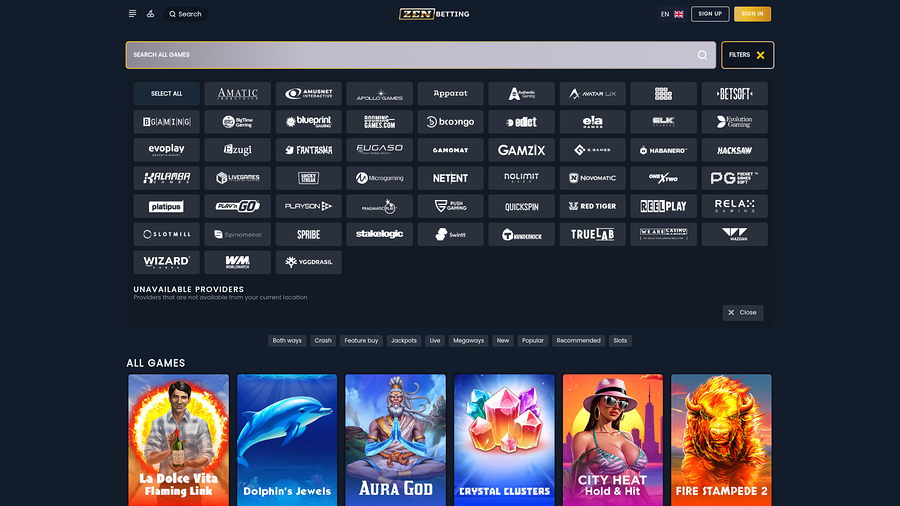This screenshot has height=506, width=900.
Task: Collapse the Filters panel toggle
Action: 747,55
